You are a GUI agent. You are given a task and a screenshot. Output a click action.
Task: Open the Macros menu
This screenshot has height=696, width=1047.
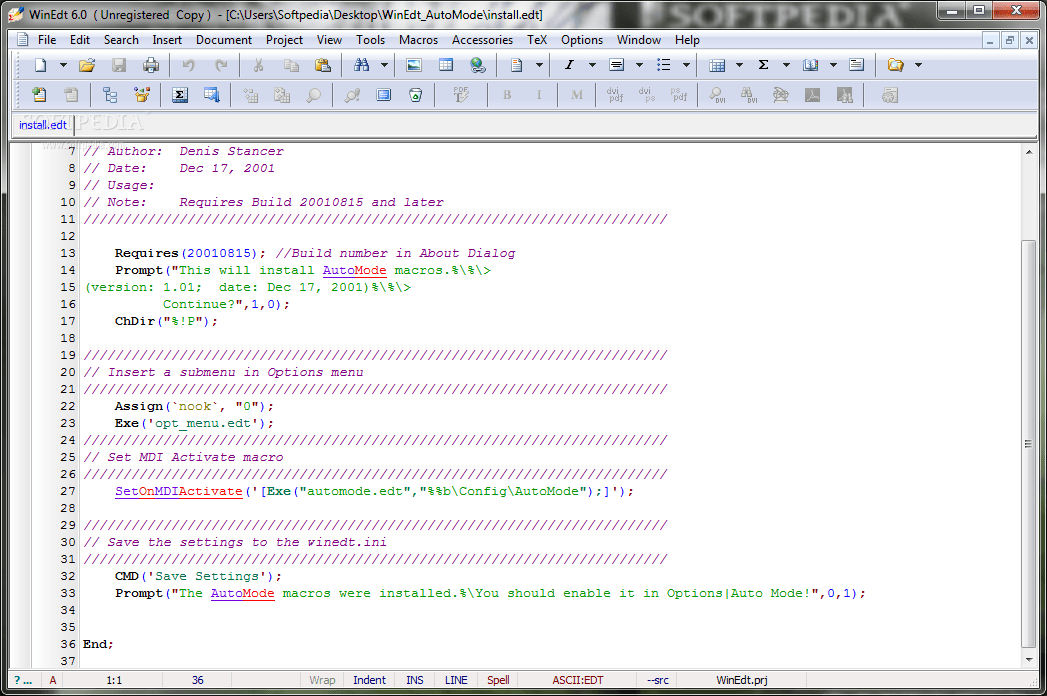[418, 40]
